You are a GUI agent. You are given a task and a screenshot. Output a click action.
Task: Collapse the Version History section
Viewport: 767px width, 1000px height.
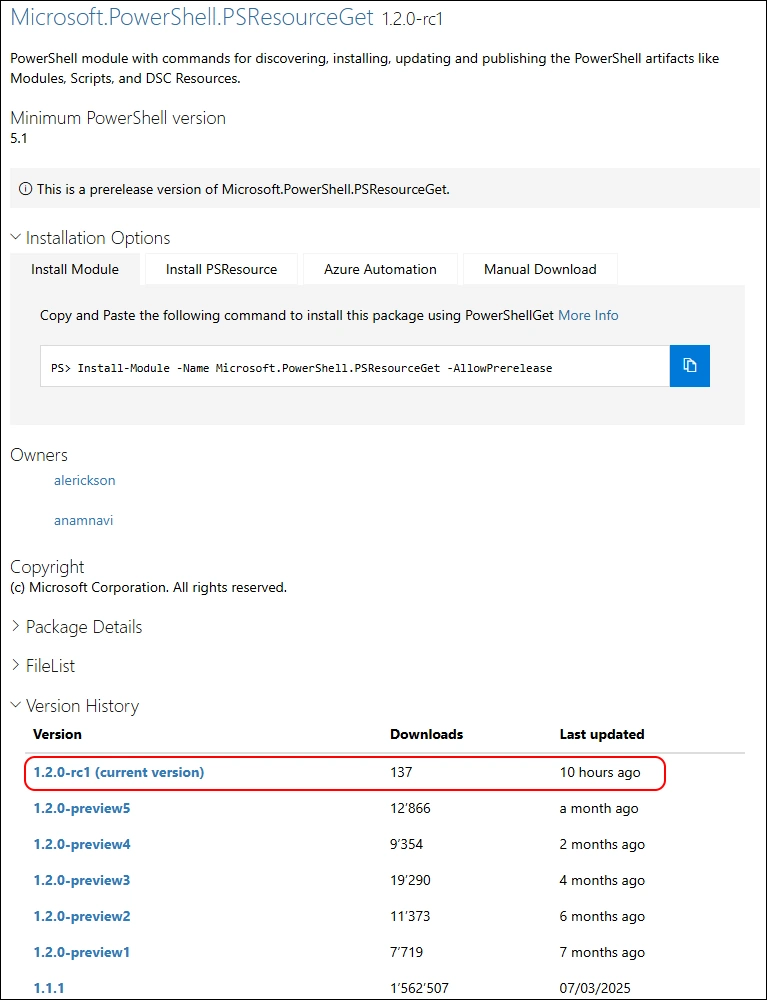point(74,706)
